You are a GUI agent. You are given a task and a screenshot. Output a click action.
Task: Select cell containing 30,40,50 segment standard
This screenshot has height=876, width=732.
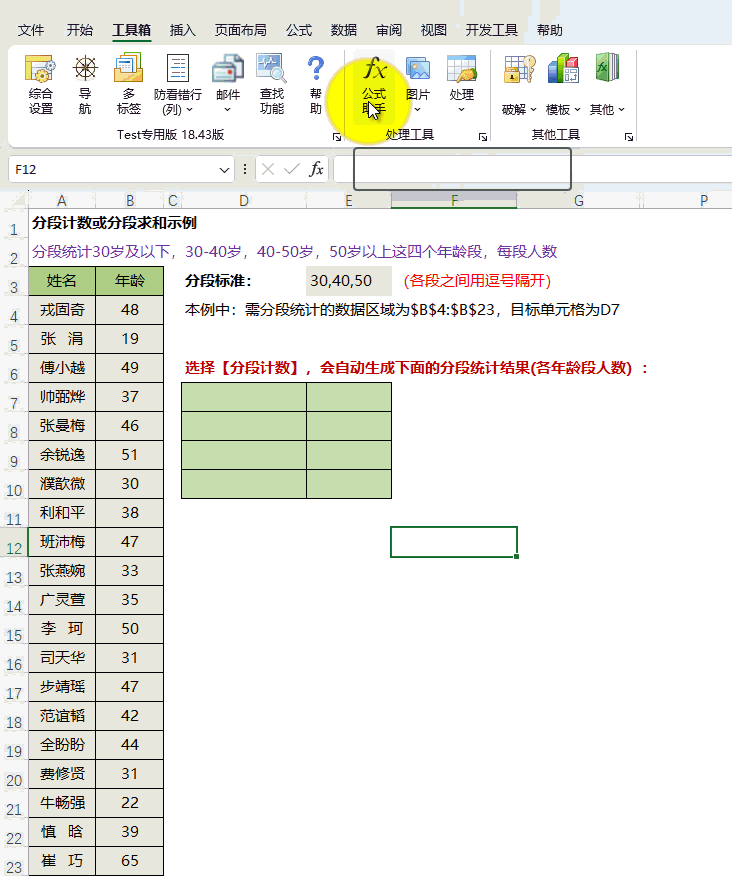[x=348, y=281]
